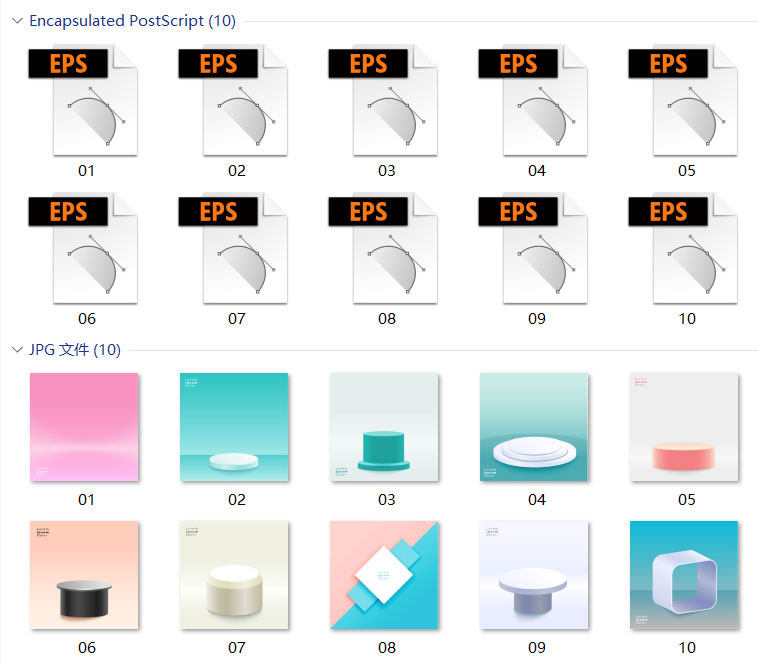Select the pink gradient JPG thumbnail 01

pyautogui.click(x=84, y=427)
